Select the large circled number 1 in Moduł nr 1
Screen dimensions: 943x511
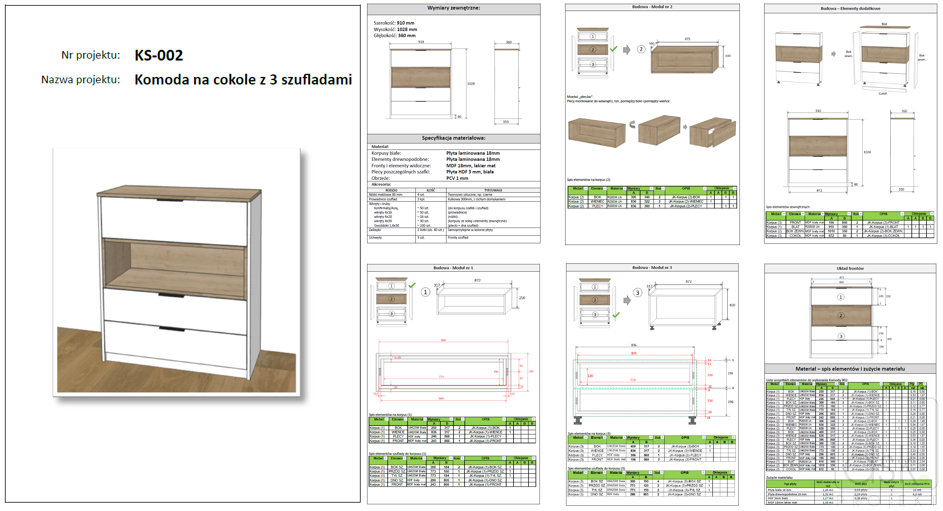(426, 293)
